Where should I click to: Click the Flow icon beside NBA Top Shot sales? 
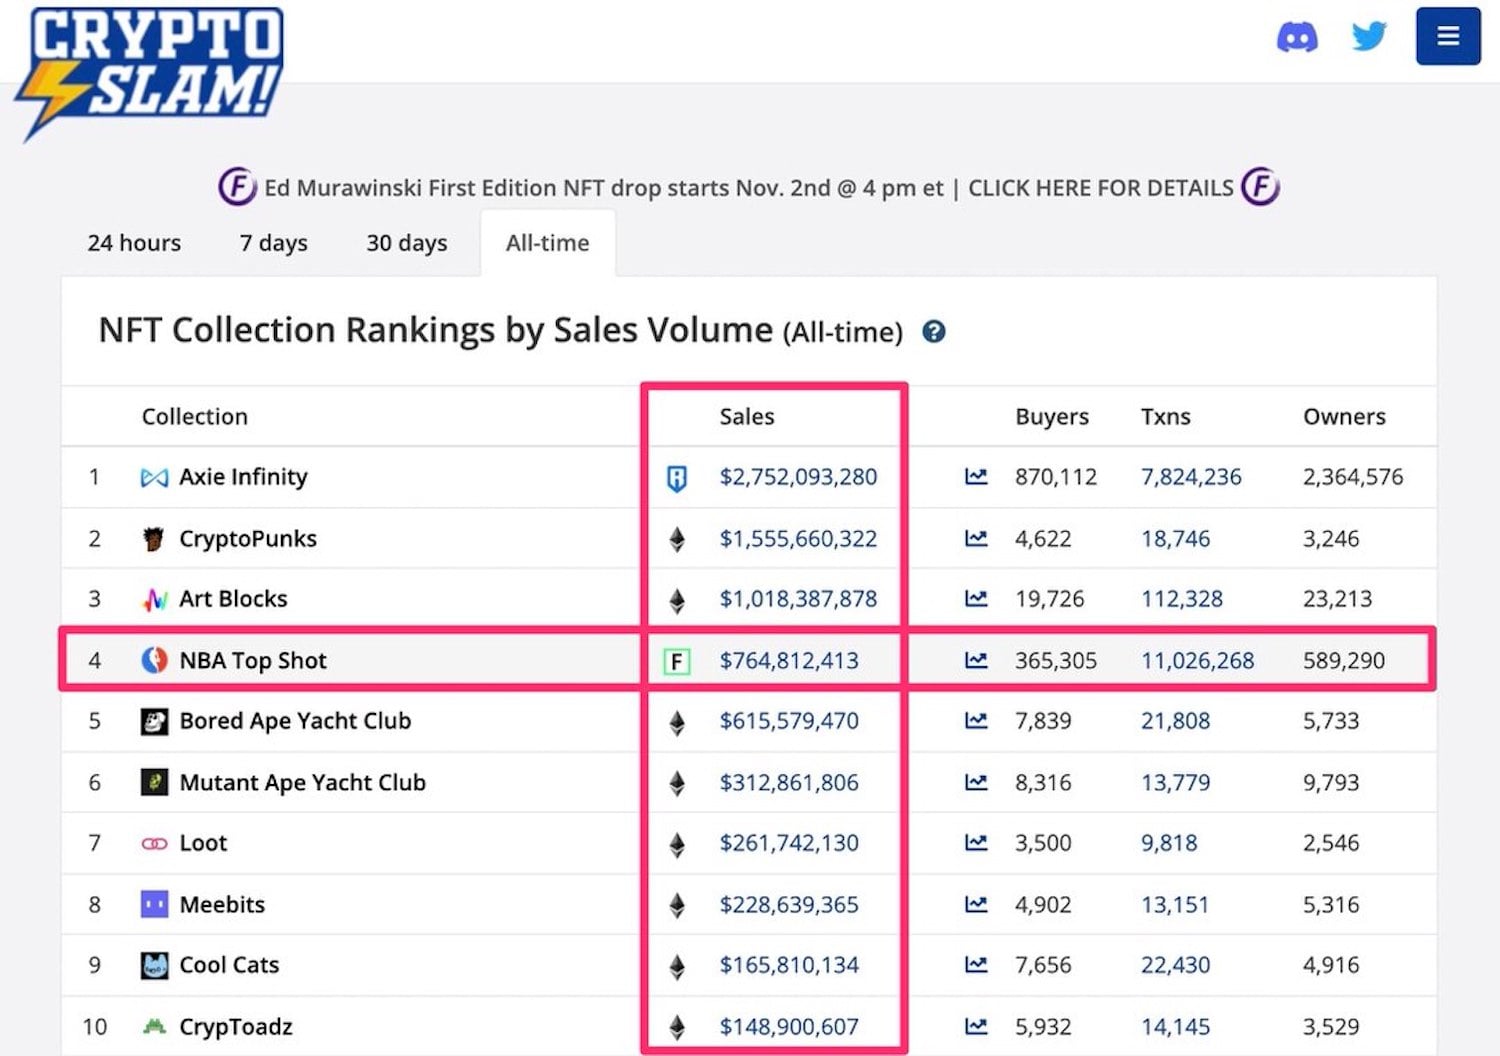tap(677, 661)
